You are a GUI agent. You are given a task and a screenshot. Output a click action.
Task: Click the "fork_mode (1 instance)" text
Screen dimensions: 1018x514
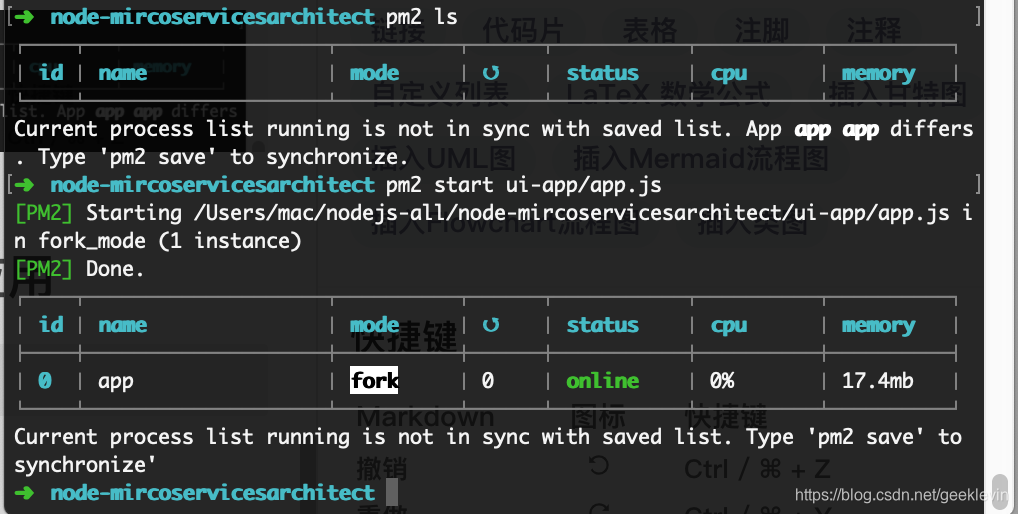point(170,241)
